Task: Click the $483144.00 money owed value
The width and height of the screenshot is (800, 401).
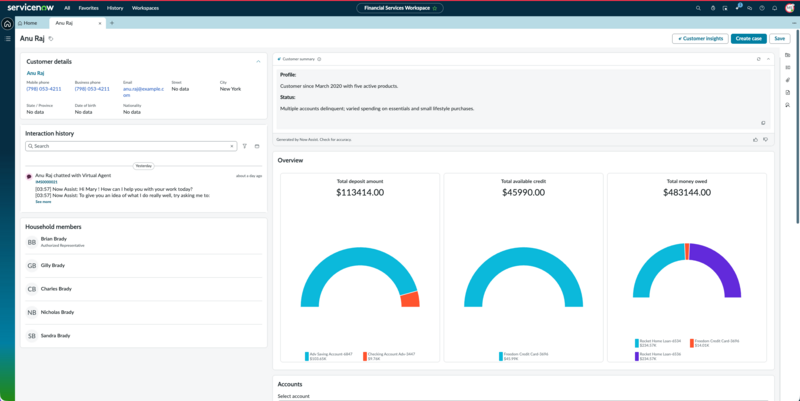Action: pos(687,192)
